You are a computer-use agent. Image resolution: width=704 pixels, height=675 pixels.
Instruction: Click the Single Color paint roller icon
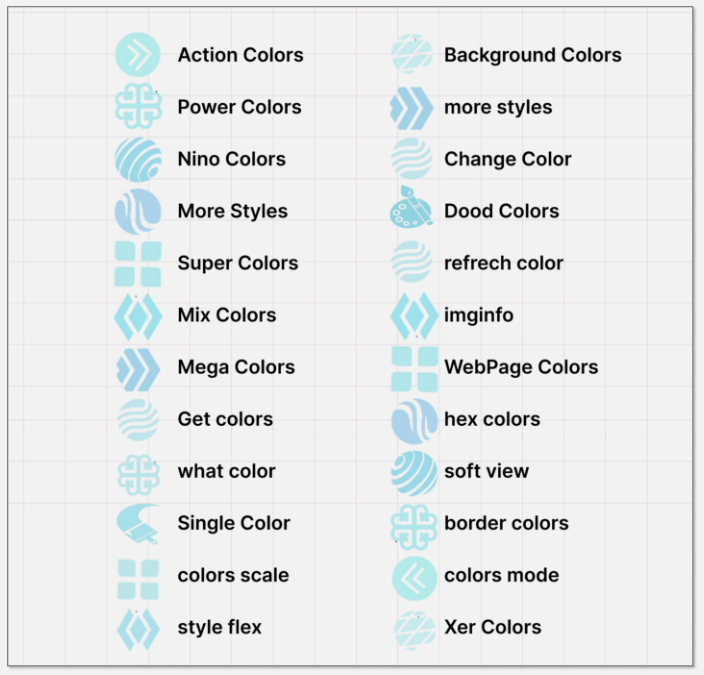tap(138, 523)
